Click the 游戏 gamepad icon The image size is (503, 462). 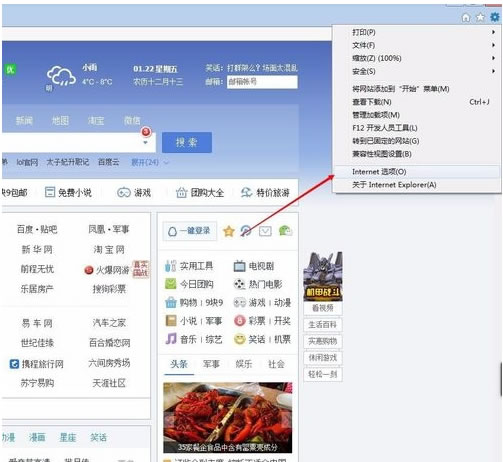coord(124,192)
